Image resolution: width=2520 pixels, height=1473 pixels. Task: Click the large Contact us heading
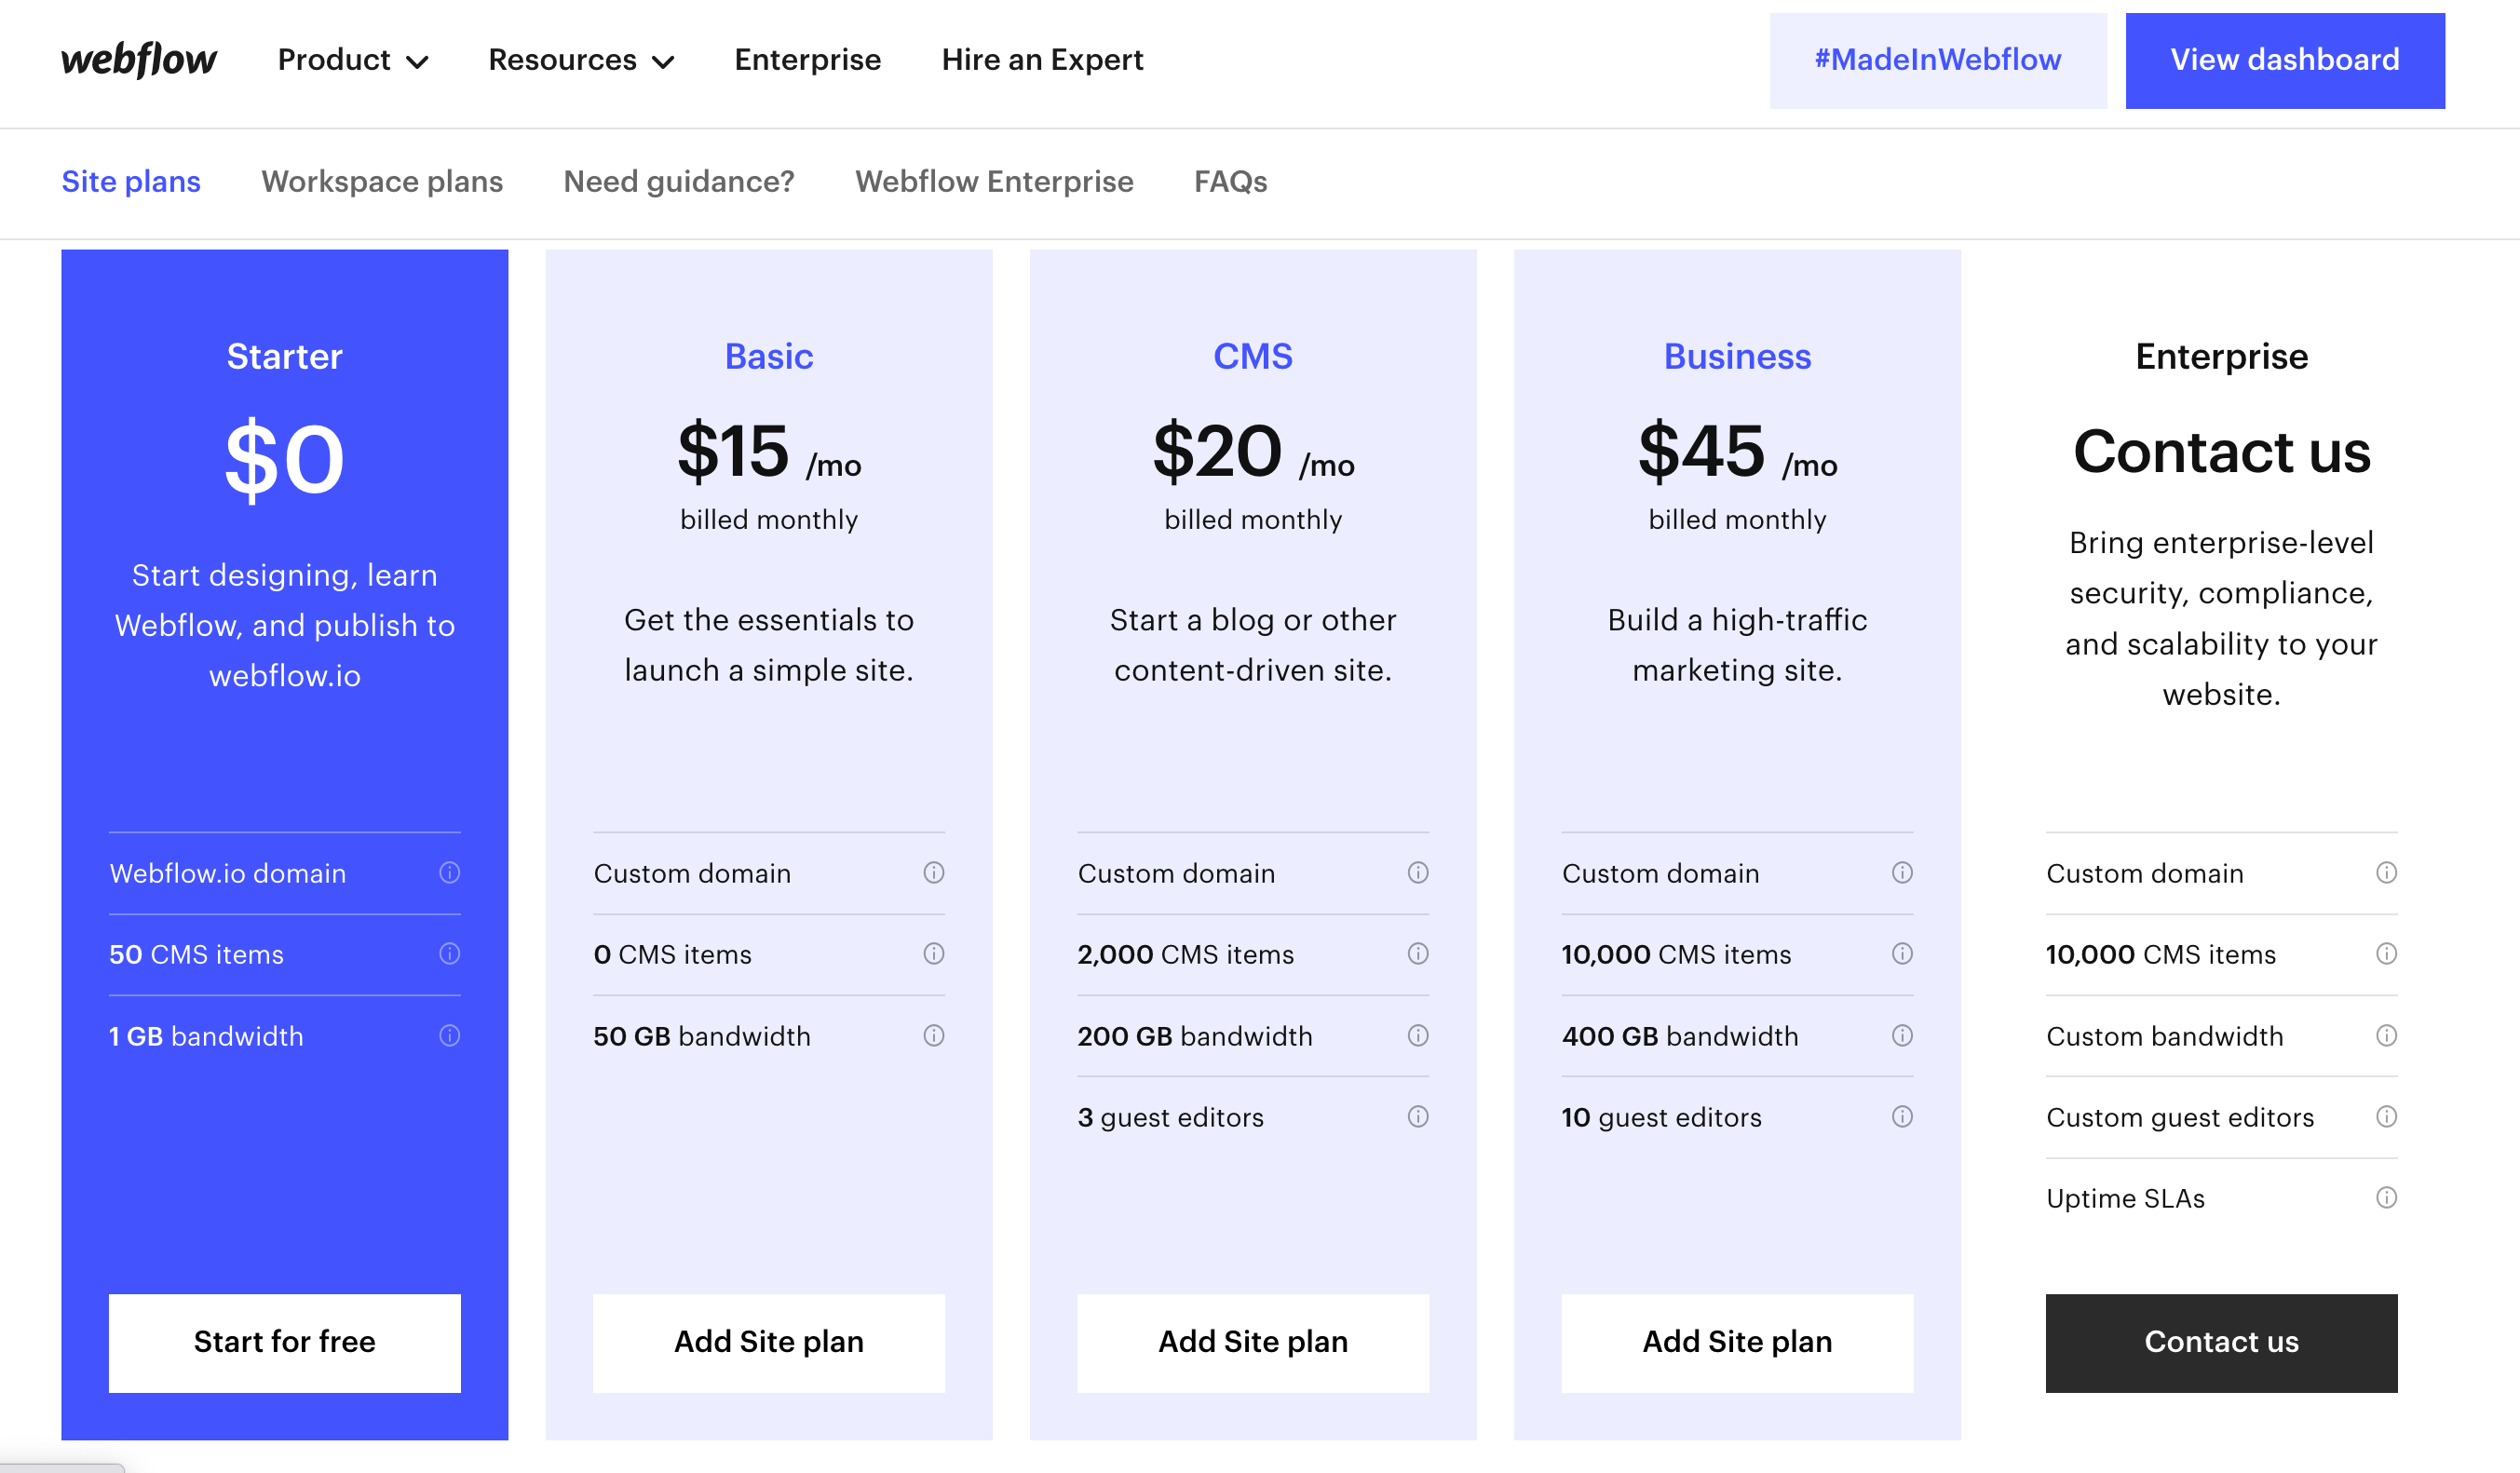pyautogui.click(x=2221, y=452)
